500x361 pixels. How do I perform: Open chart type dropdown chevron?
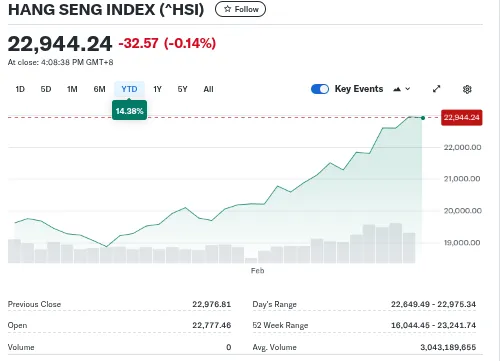click(407, 89)
